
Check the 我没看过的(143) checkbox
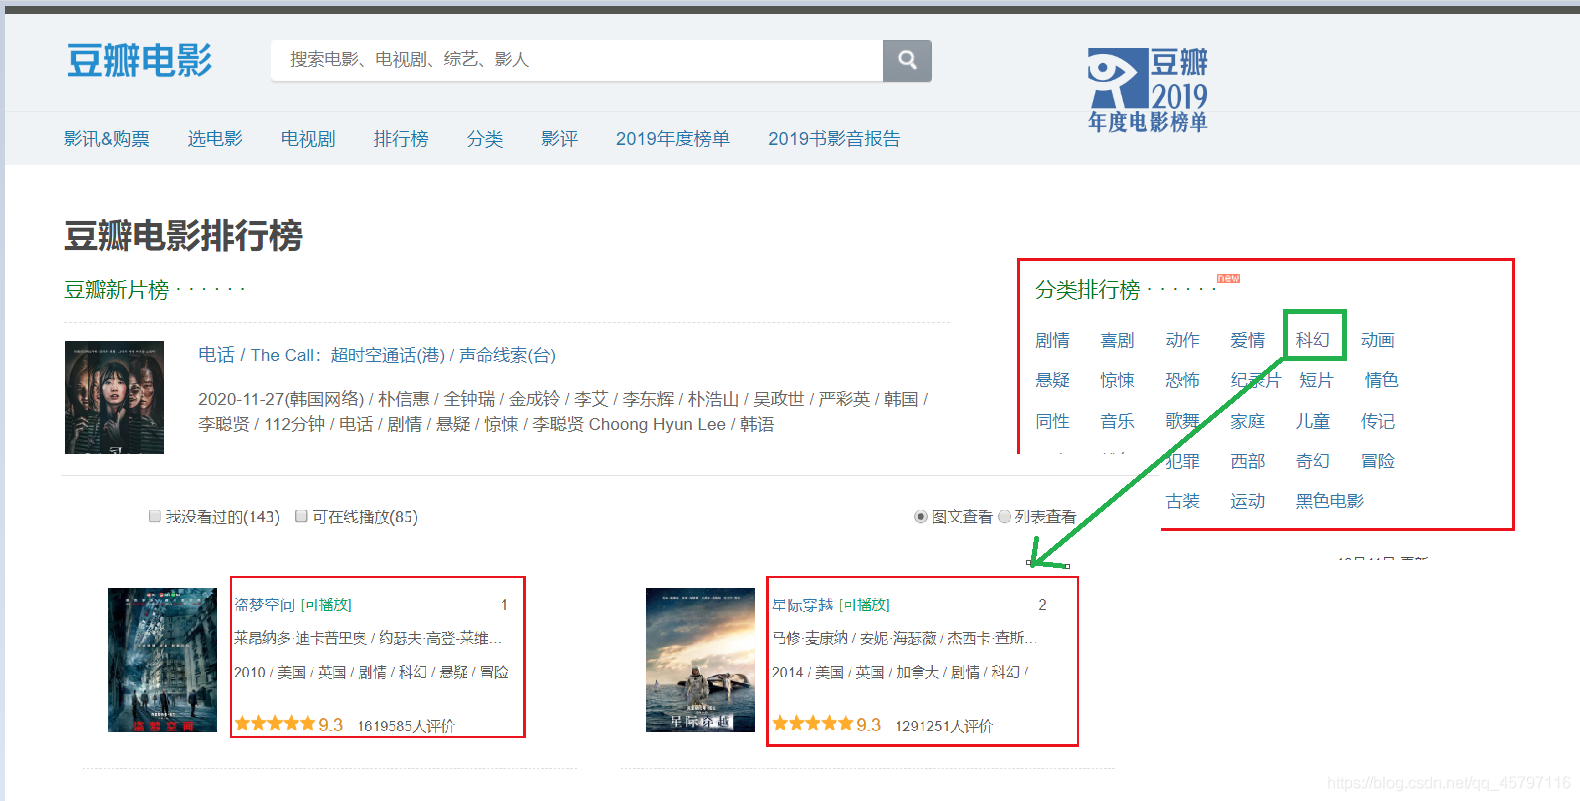coord(155,516)
